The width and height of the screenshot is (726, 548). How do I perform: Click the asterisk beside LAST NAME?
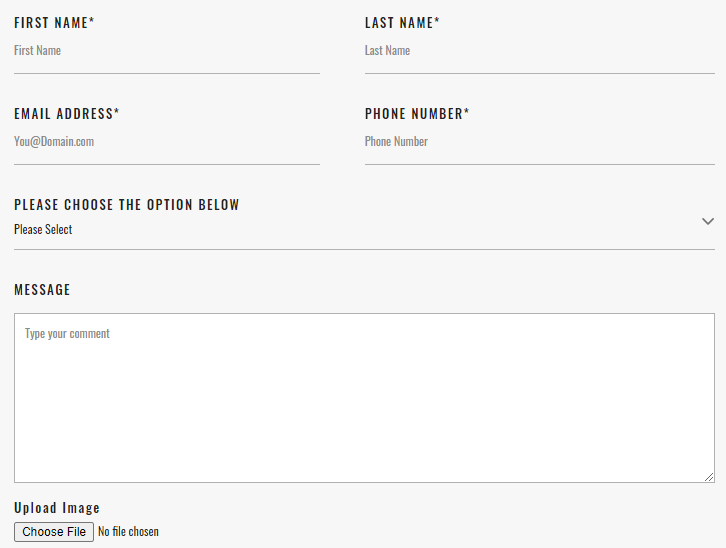click(x=437, y=21)
